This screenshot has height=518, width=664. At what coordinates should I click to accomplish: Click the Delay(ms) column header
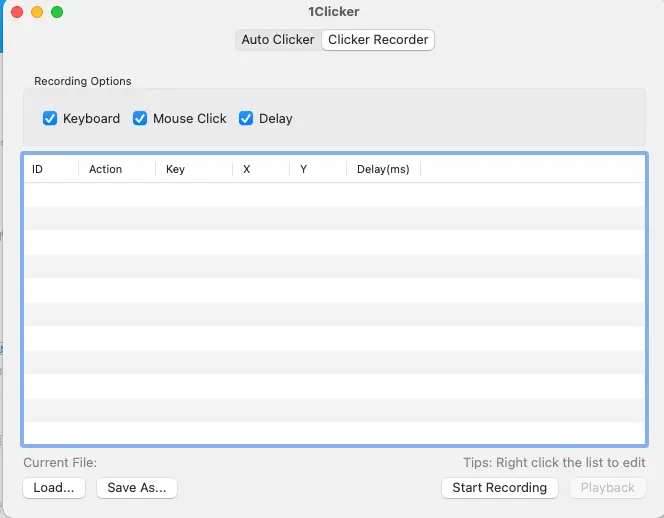383,169
